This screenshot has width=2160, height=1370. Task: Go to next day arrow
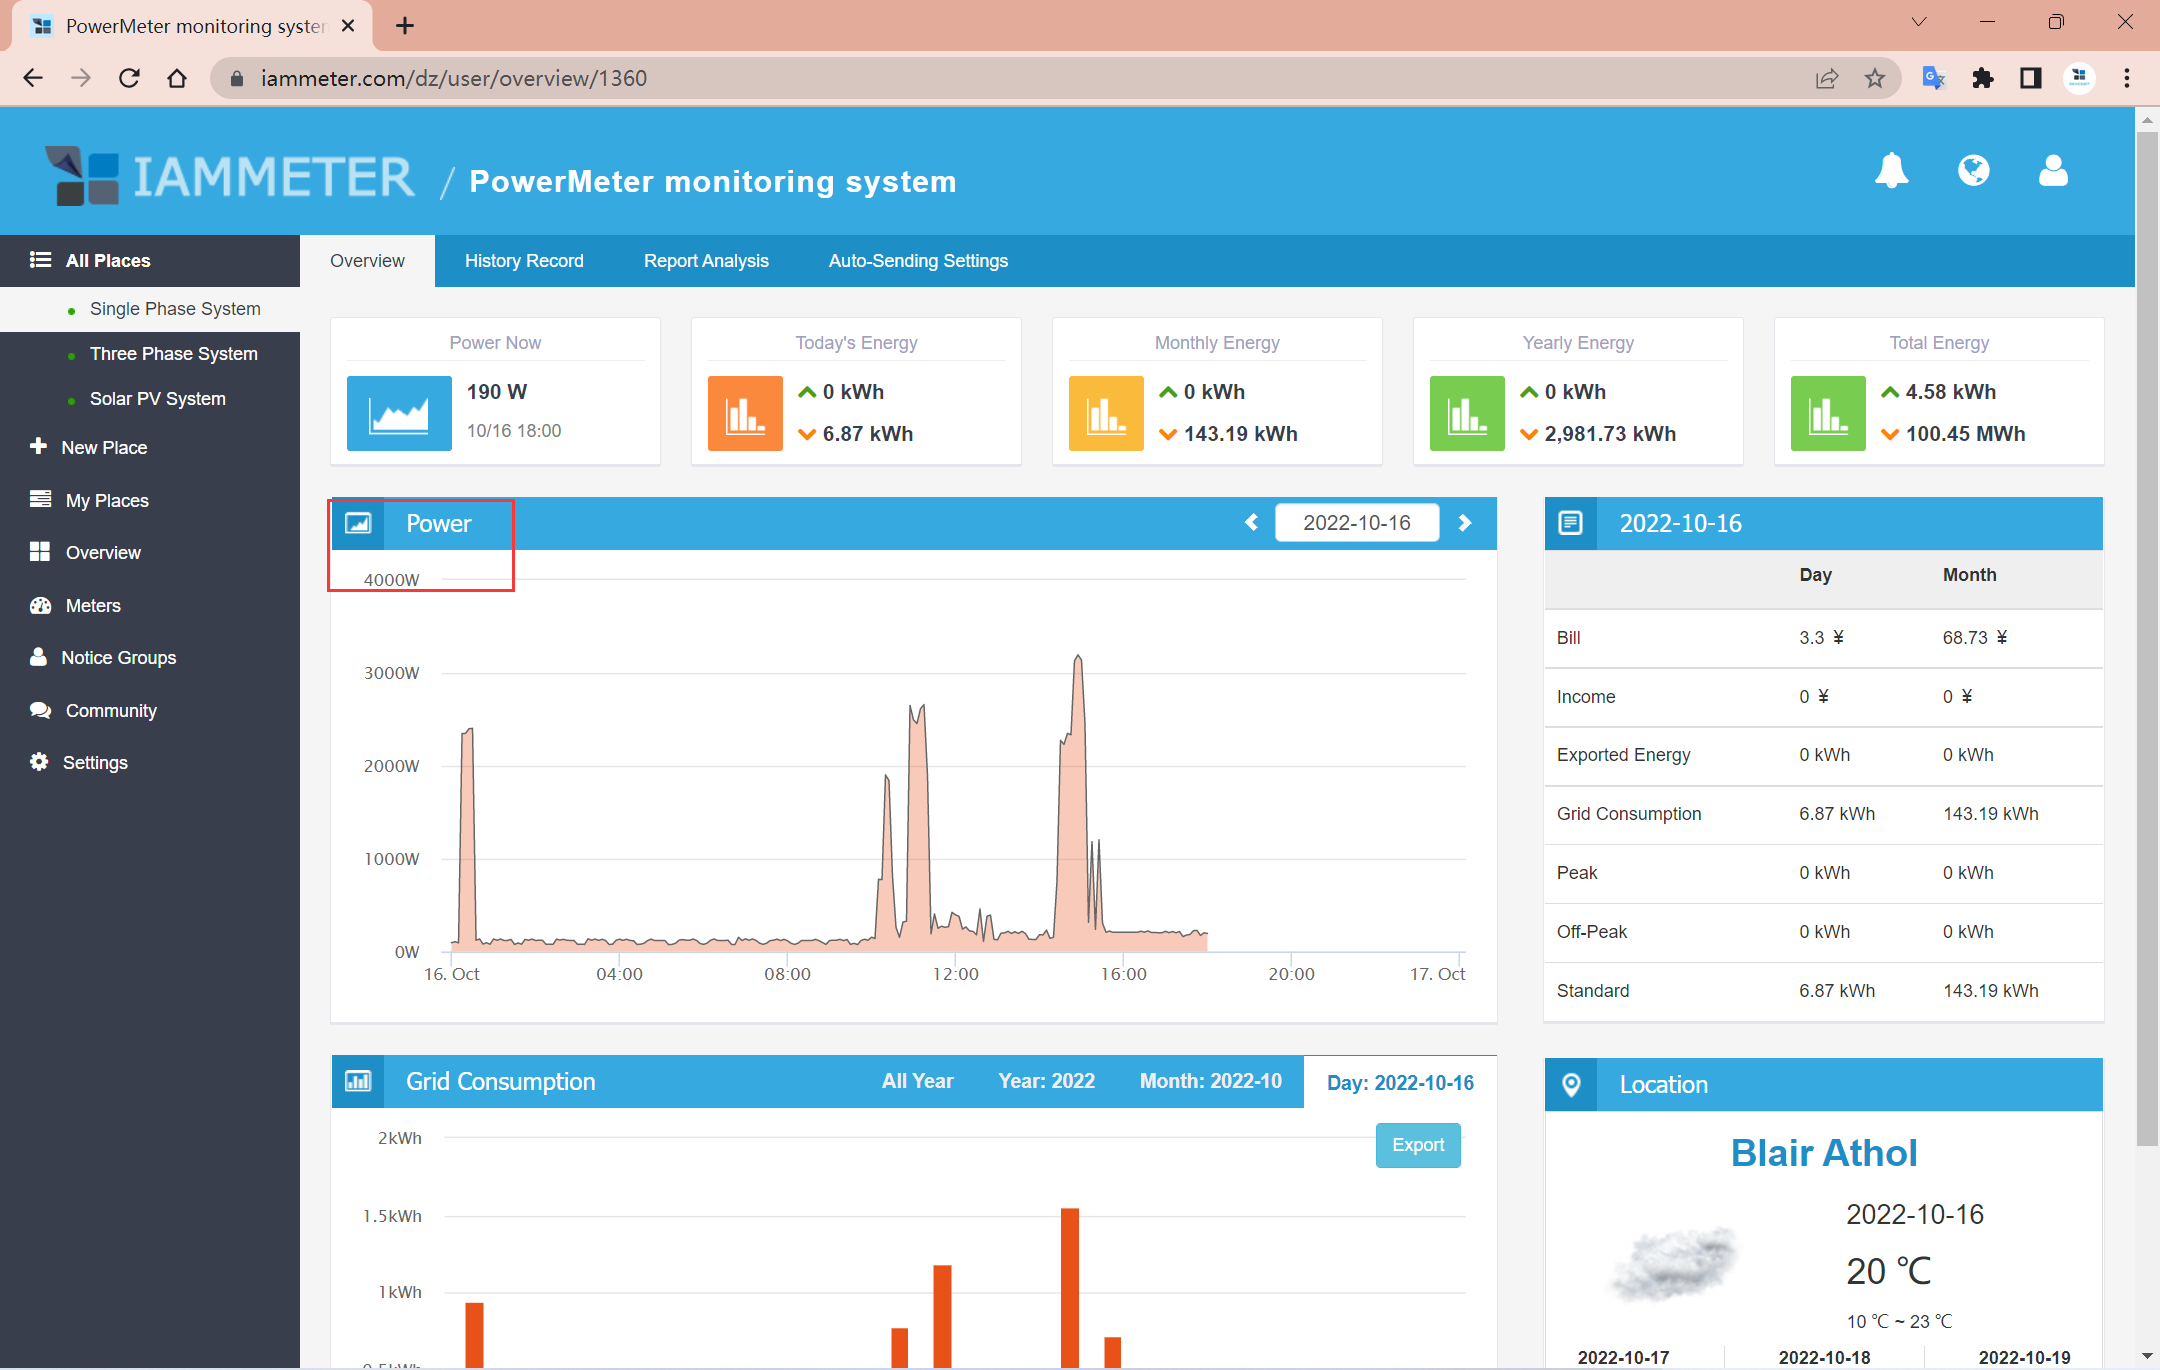tap(1465, 523)
